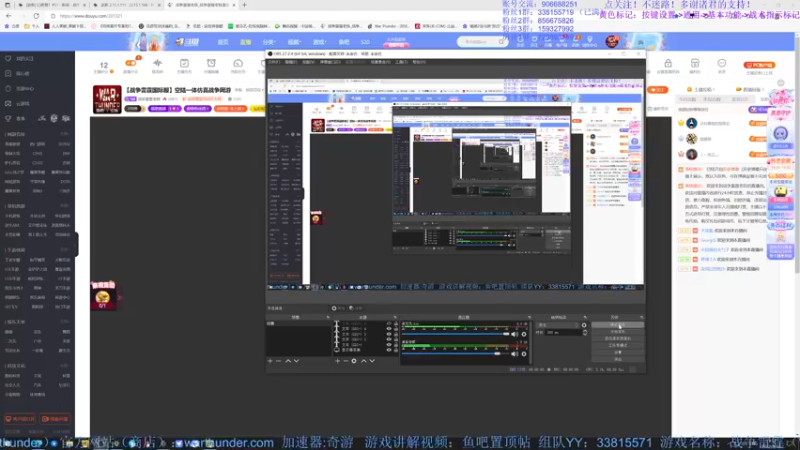Click the War Thunder room avatar
800x450 pixels.
click(x=107, y=99)
